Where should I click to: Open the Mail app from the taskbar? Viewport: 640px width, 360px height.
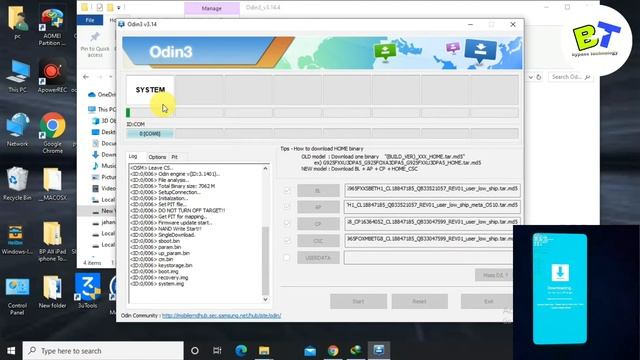click(310, 351)
